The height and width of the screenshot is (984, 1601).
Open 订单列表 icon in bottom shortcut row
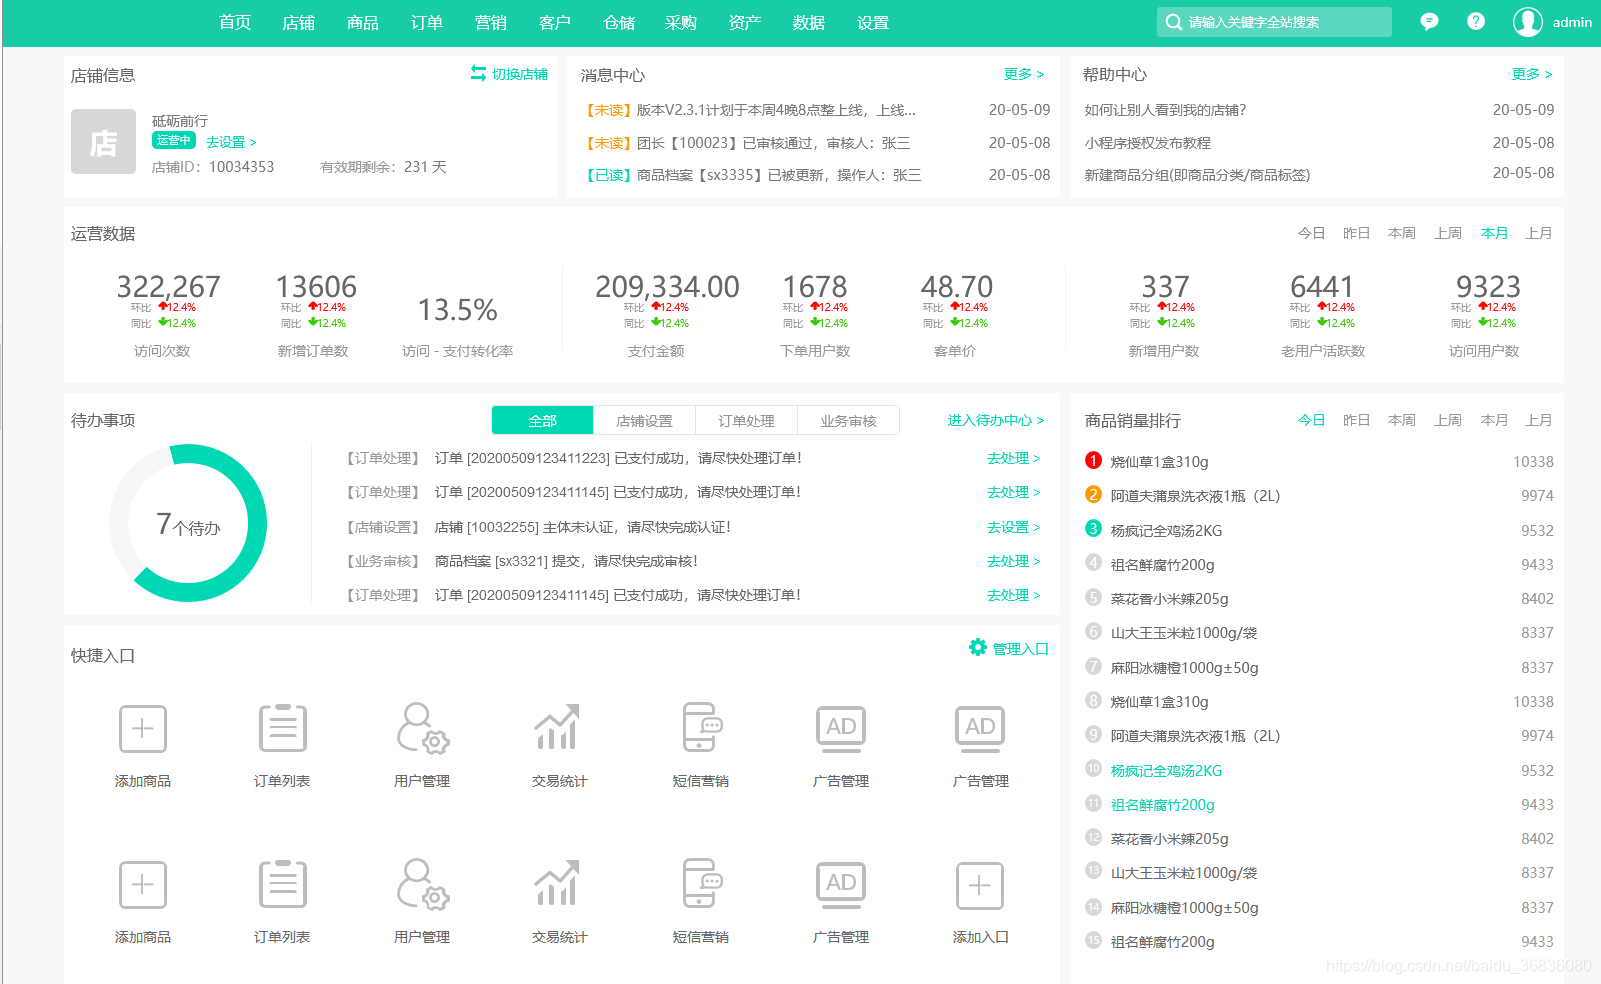(282, 884)
